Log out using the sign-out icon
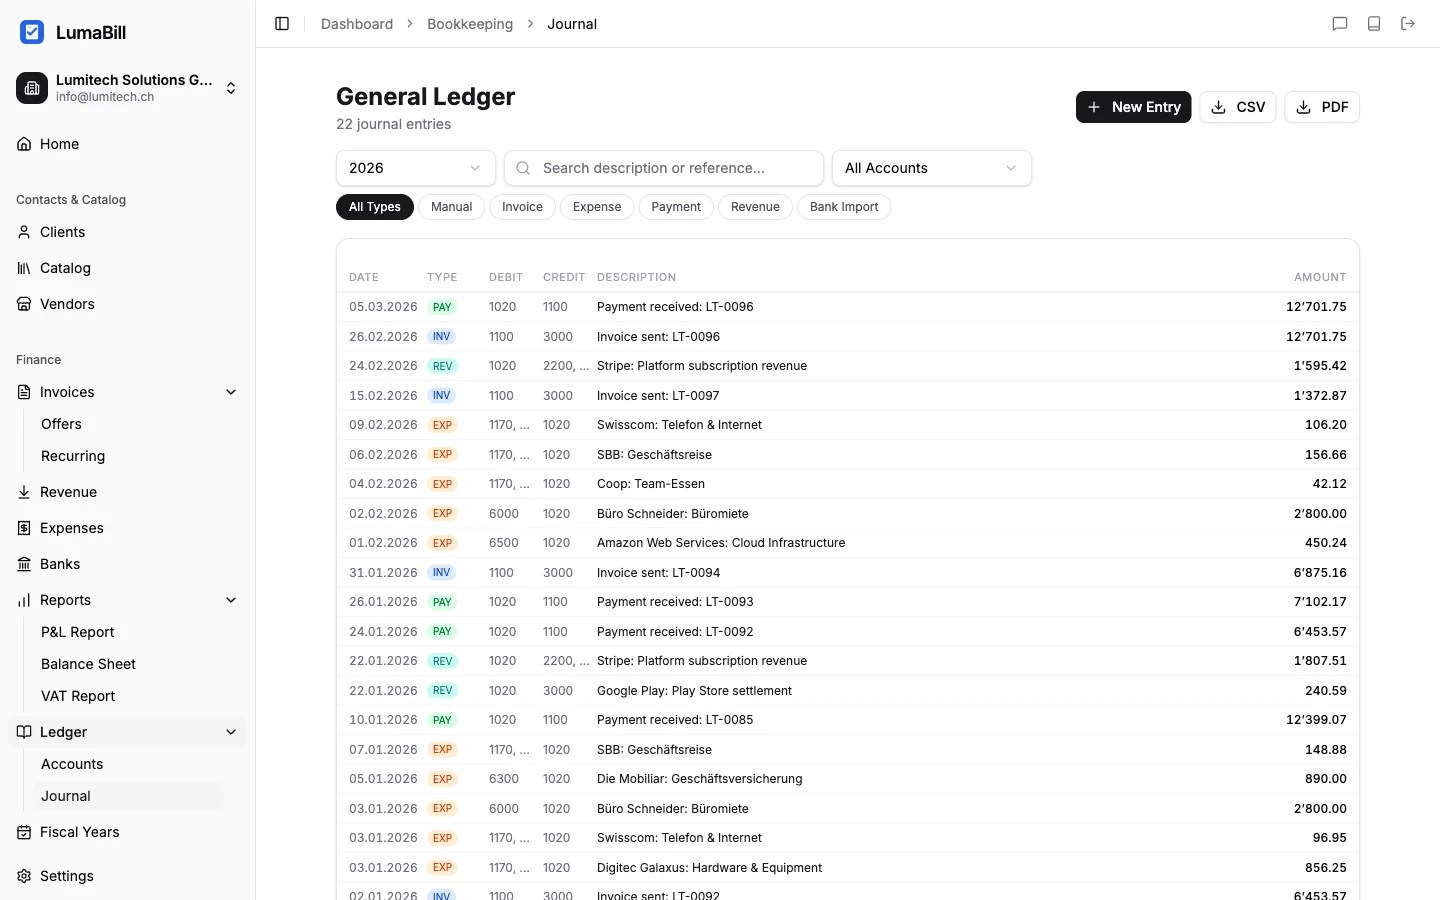This screenshot has width=1440, height=900. tap(1408, 23)
